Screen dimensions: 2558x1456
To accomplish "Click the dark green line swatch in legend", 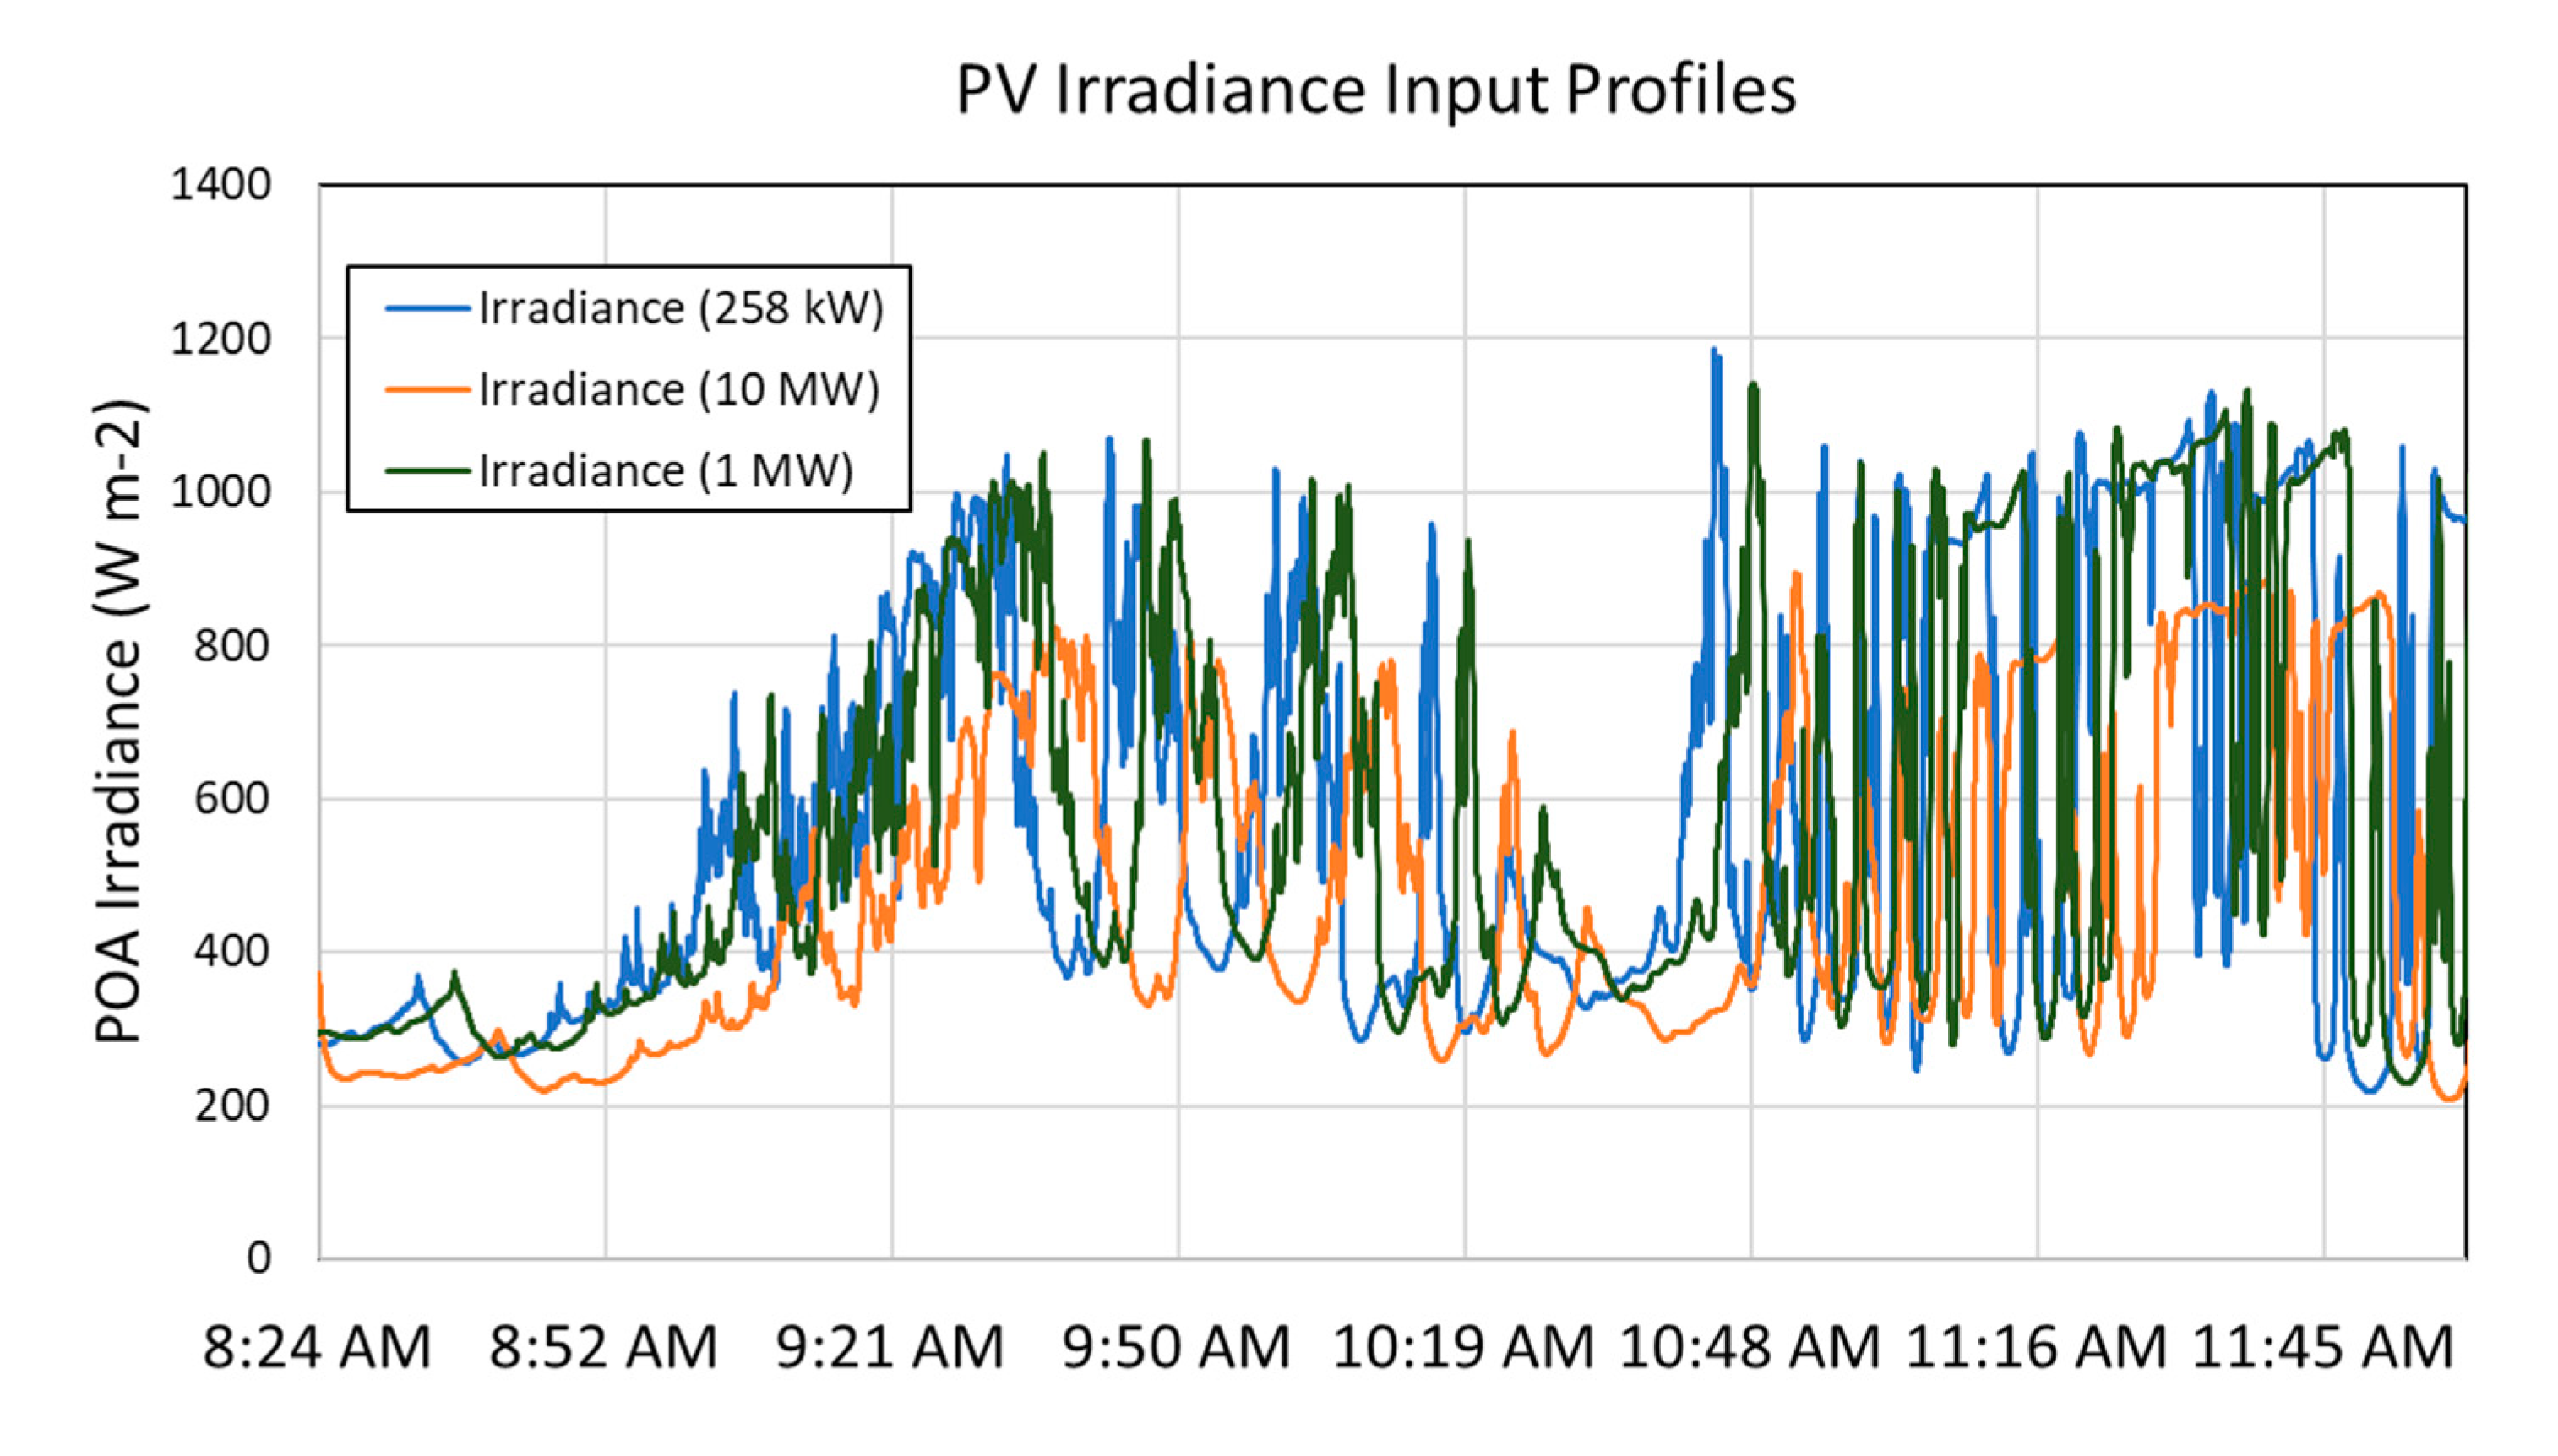I will click(427, 471).
